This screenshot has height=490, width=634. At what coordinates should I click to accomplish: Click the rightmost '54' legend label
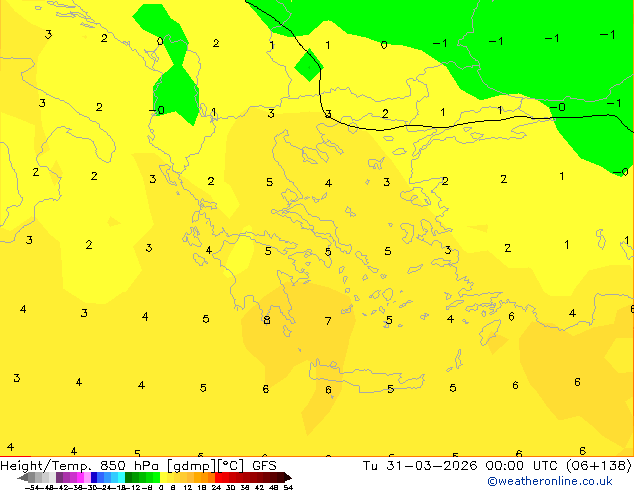tap(288, 487)
